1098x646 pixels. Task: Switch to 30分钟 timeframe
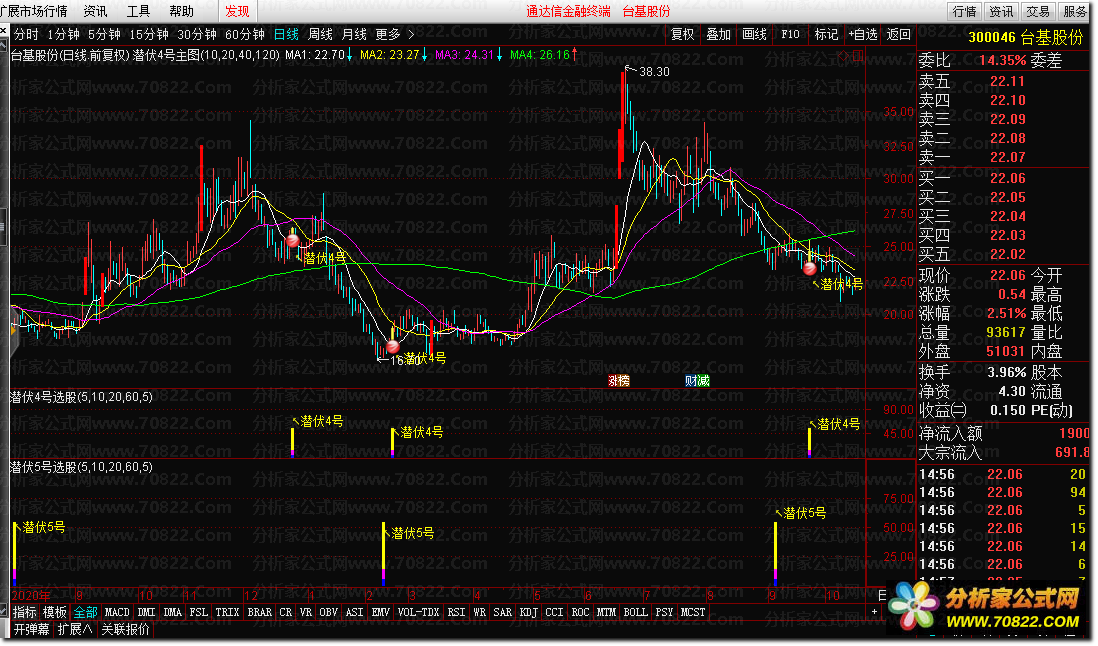[x=197, y=34]
